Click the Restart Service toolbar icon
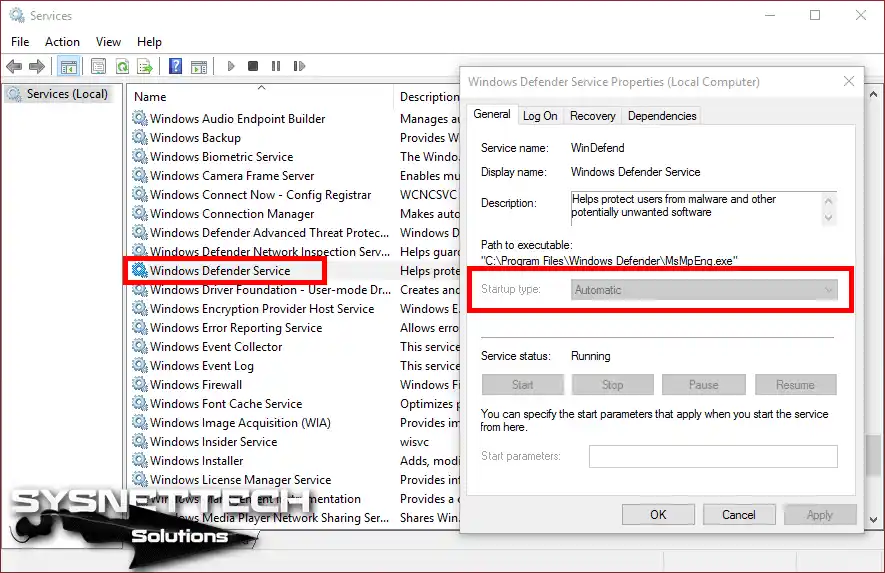885x573 pixels. point(299,67)
